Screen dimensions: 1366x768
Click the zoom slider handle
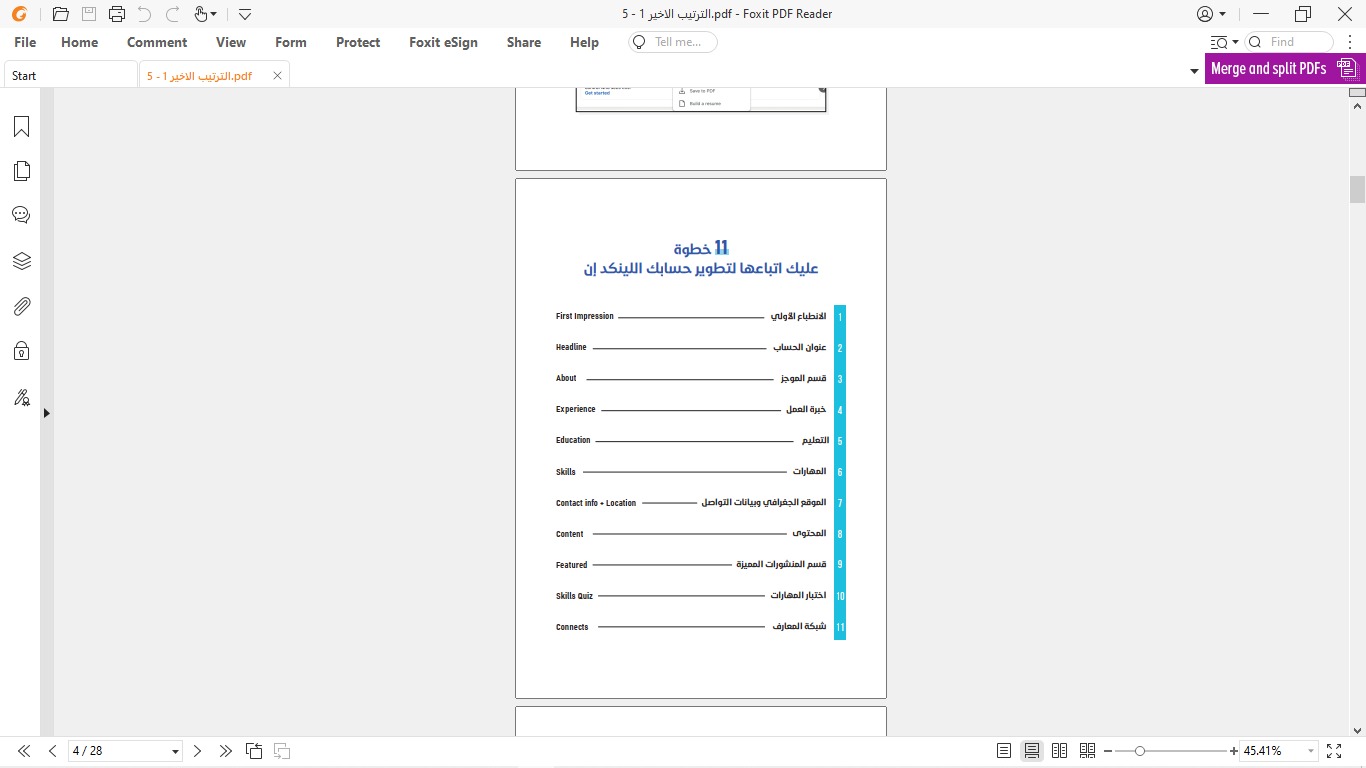coord(1139,751)
